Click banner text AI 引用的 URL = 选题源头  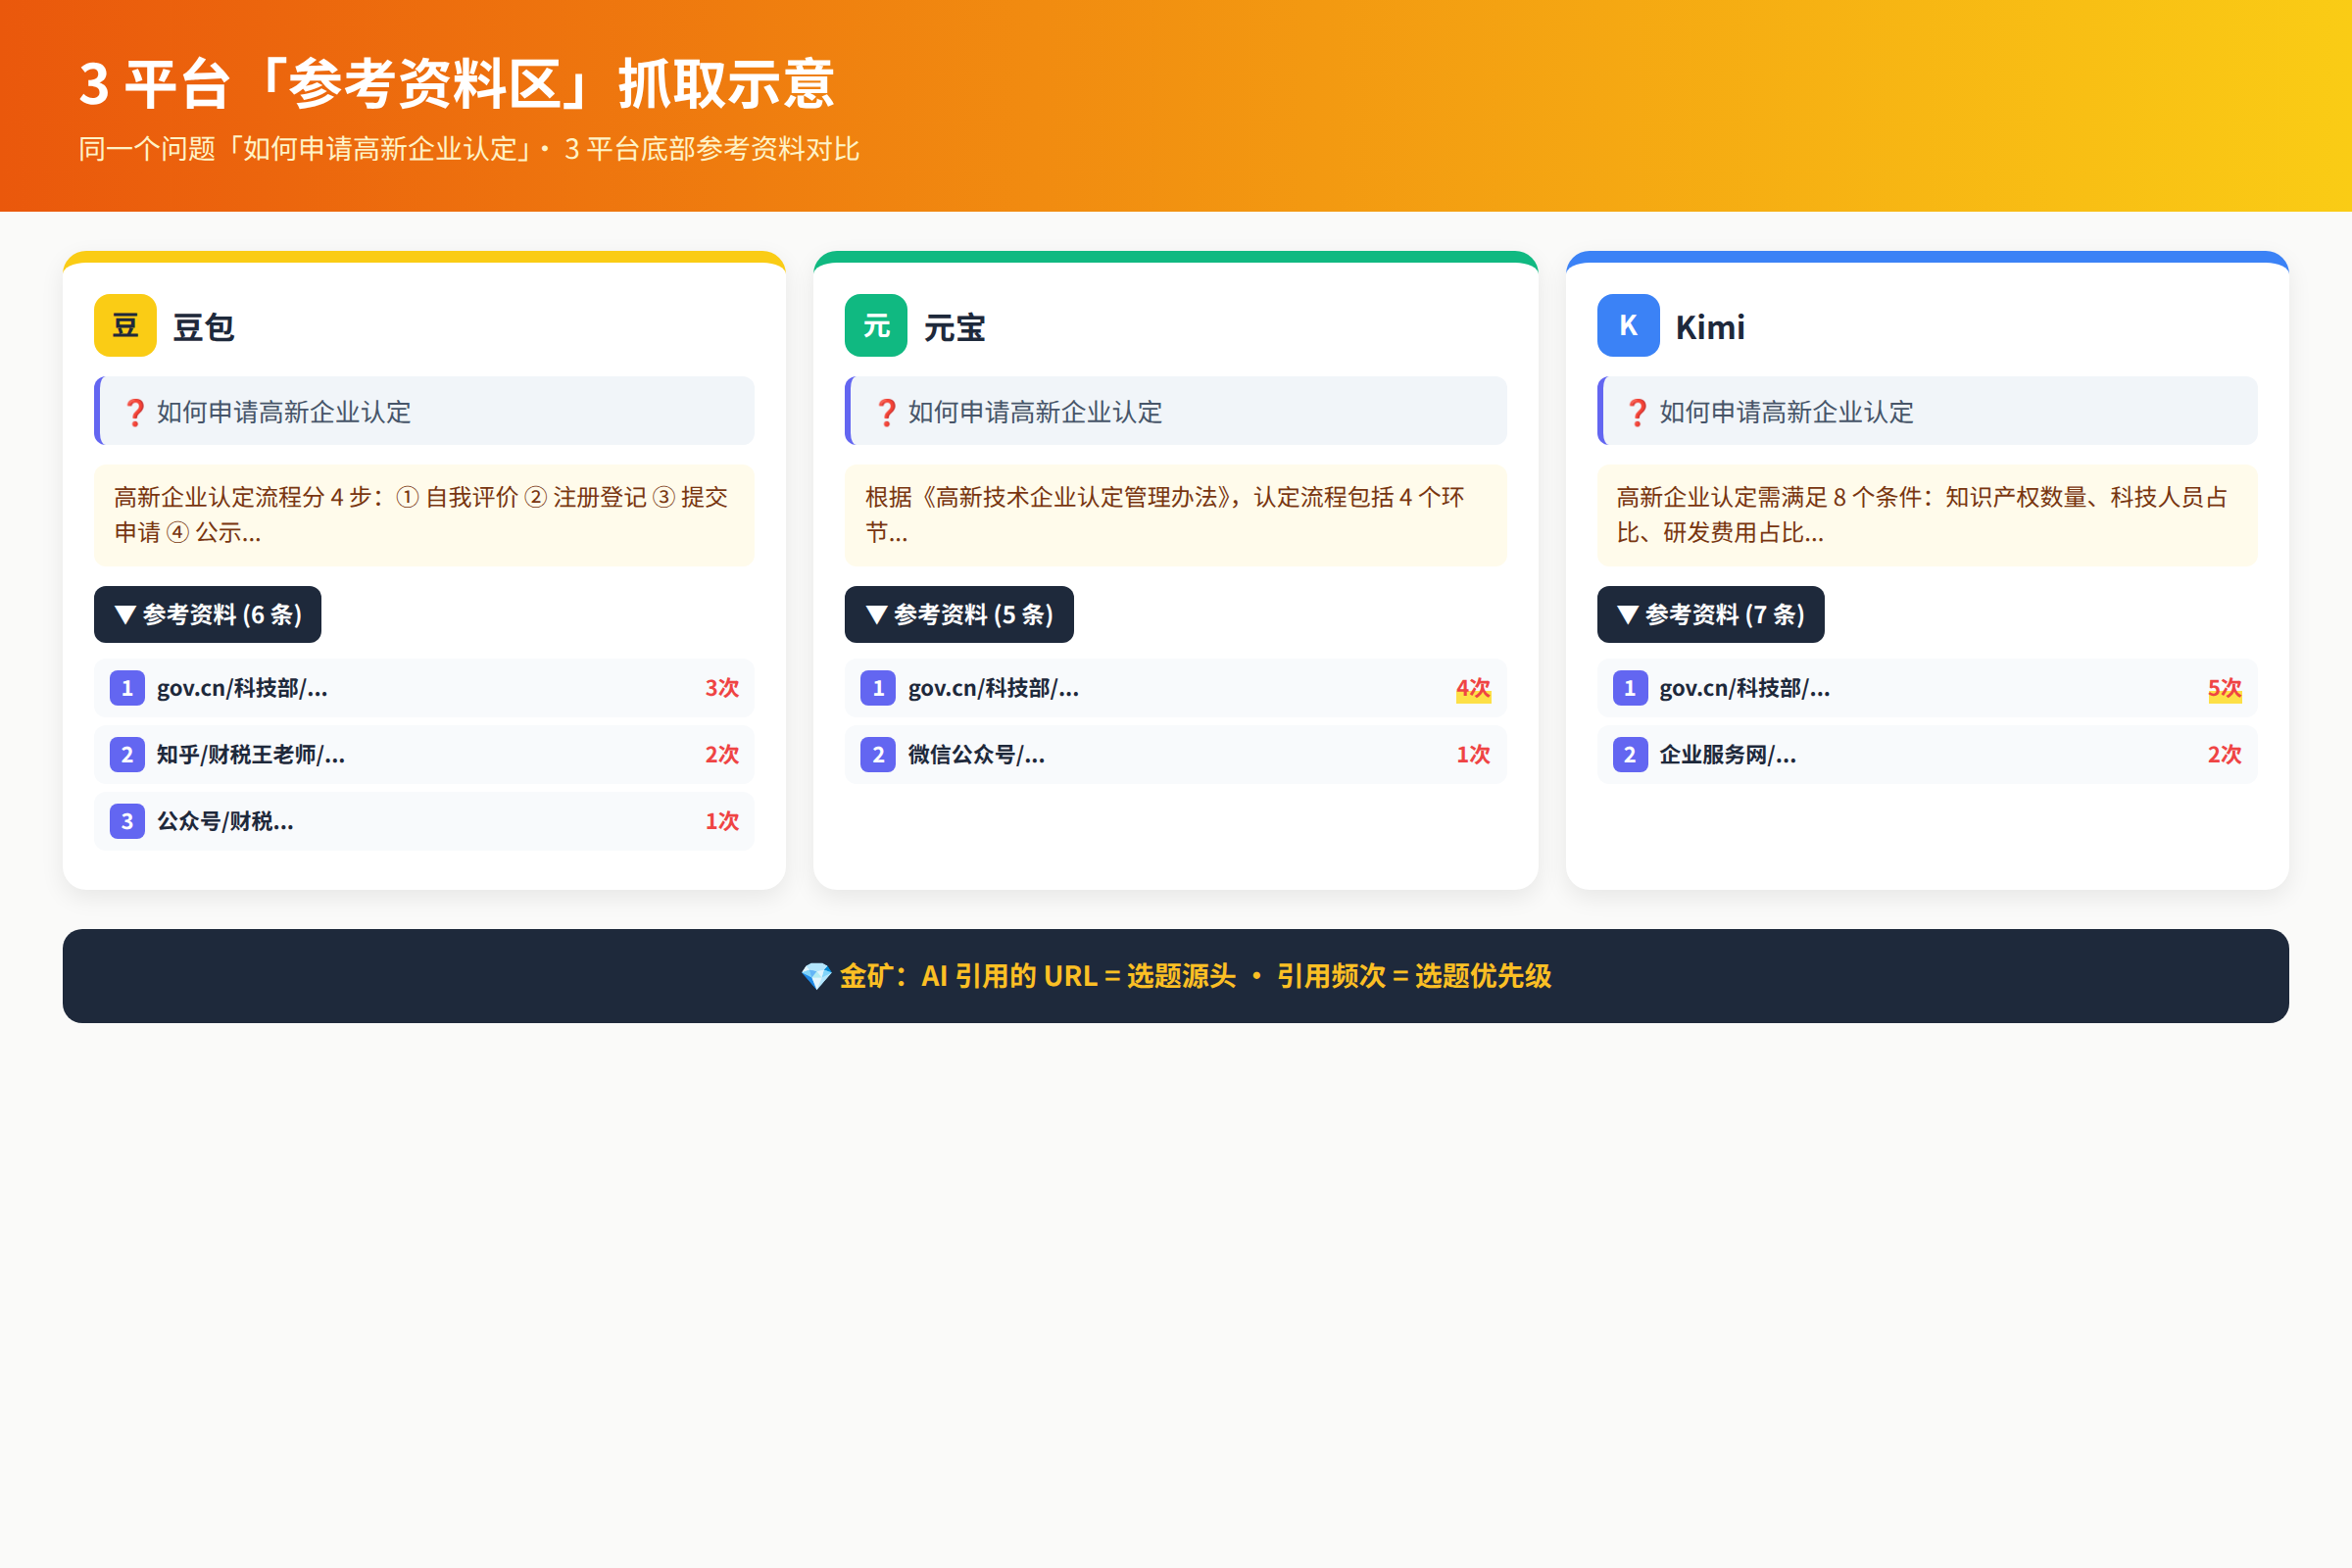[x=1078, y=976]
